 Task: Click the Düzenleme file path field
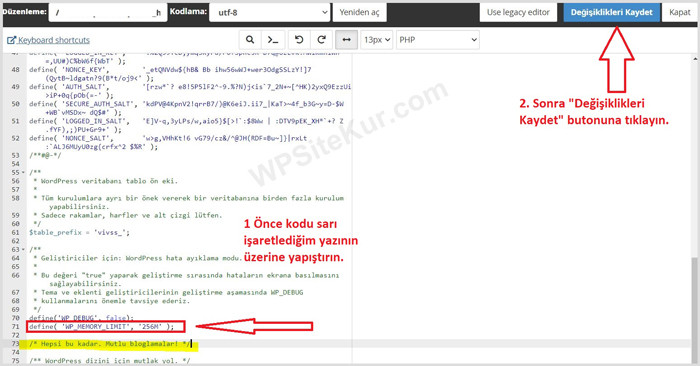pos(108,12)
